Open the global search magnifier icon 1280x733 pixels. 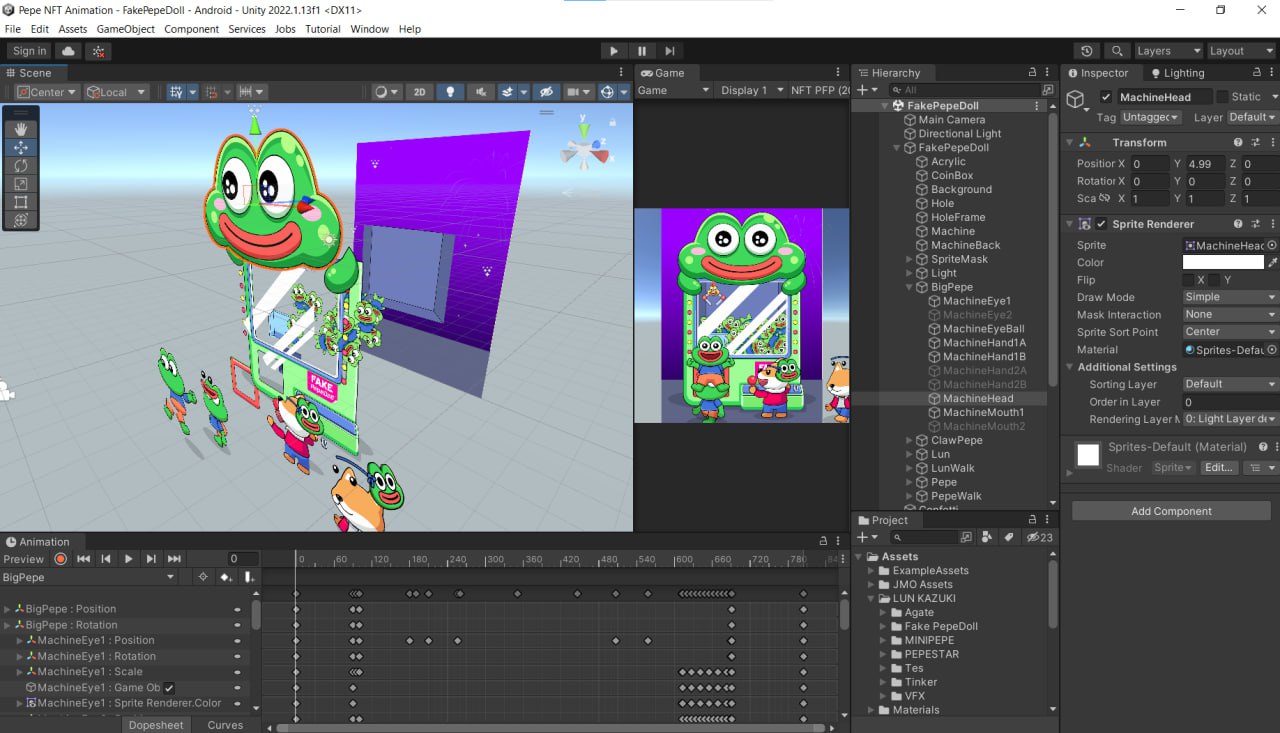(1117, 51)
